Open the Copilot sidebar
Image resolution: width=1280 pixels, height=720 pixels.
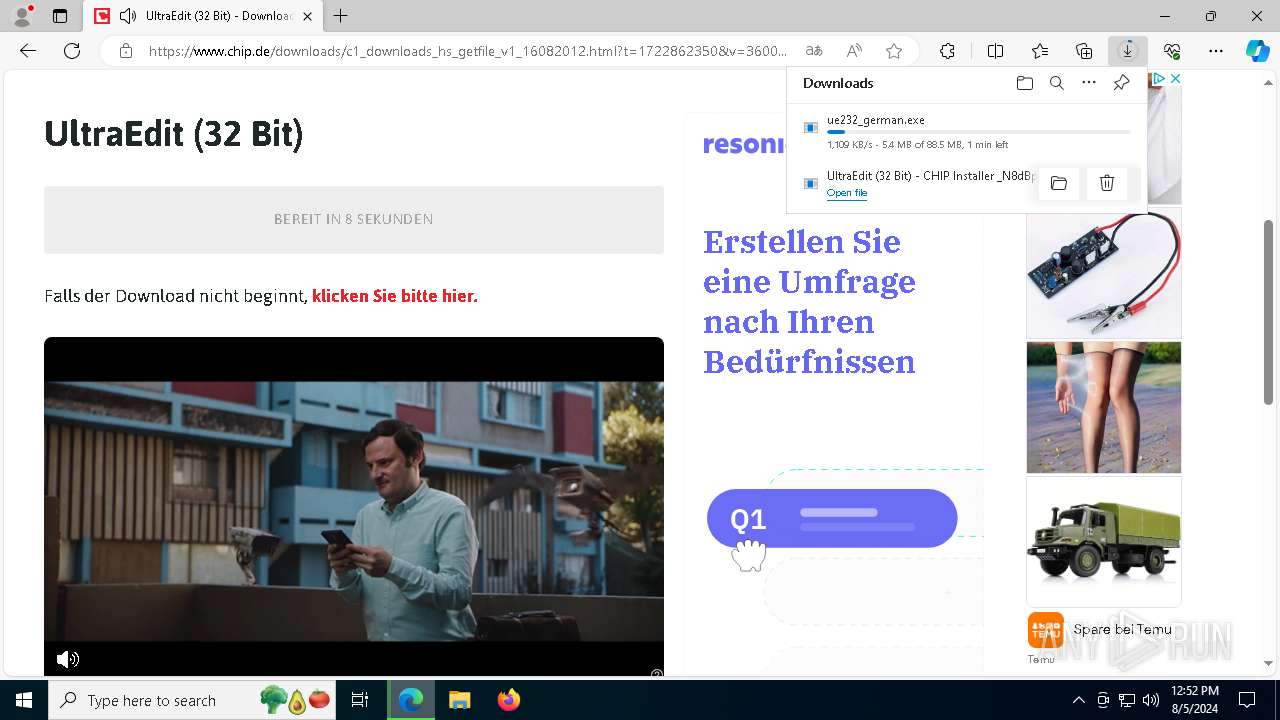1258,51
